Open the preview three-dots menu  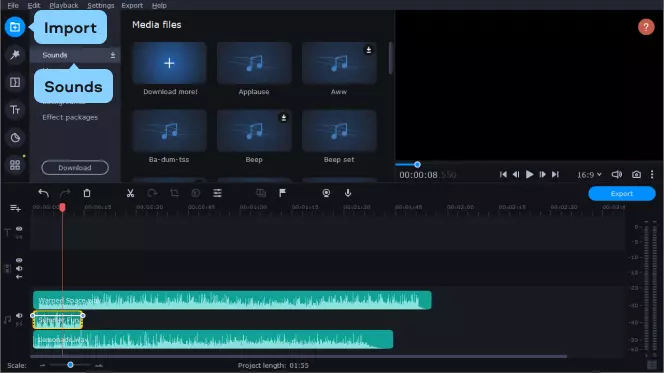click(x=652, y=174)
